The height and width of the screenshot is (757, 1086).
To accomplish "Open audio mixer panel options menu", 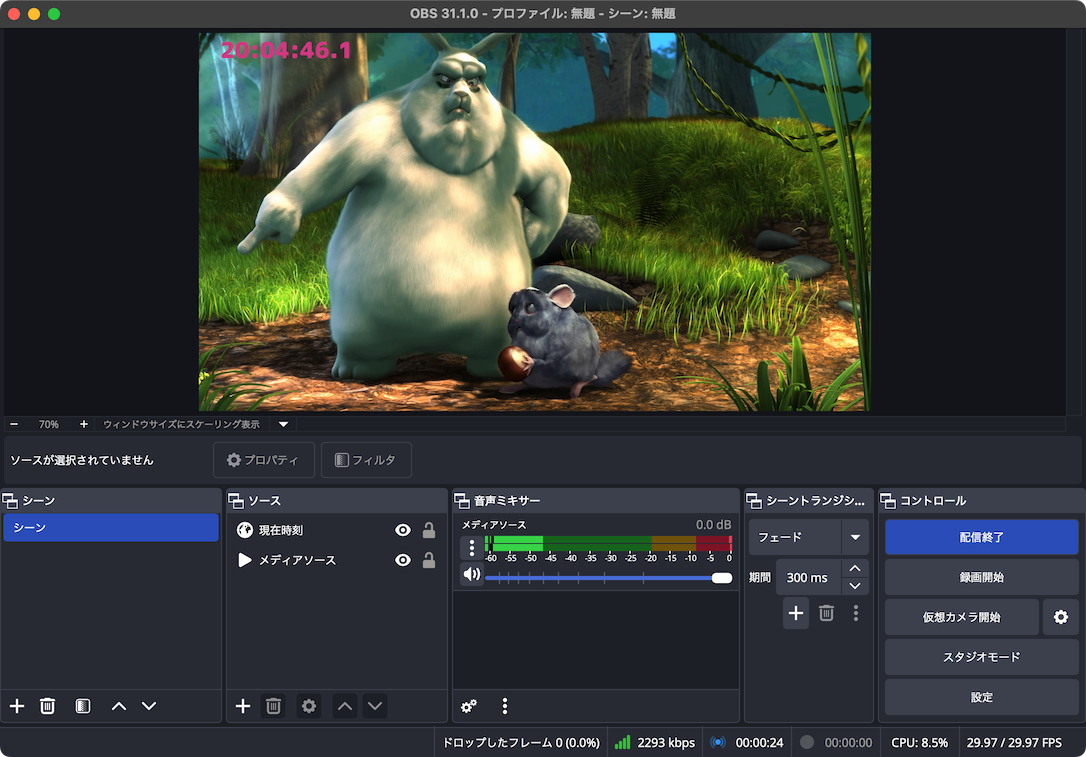I will 505,706.
